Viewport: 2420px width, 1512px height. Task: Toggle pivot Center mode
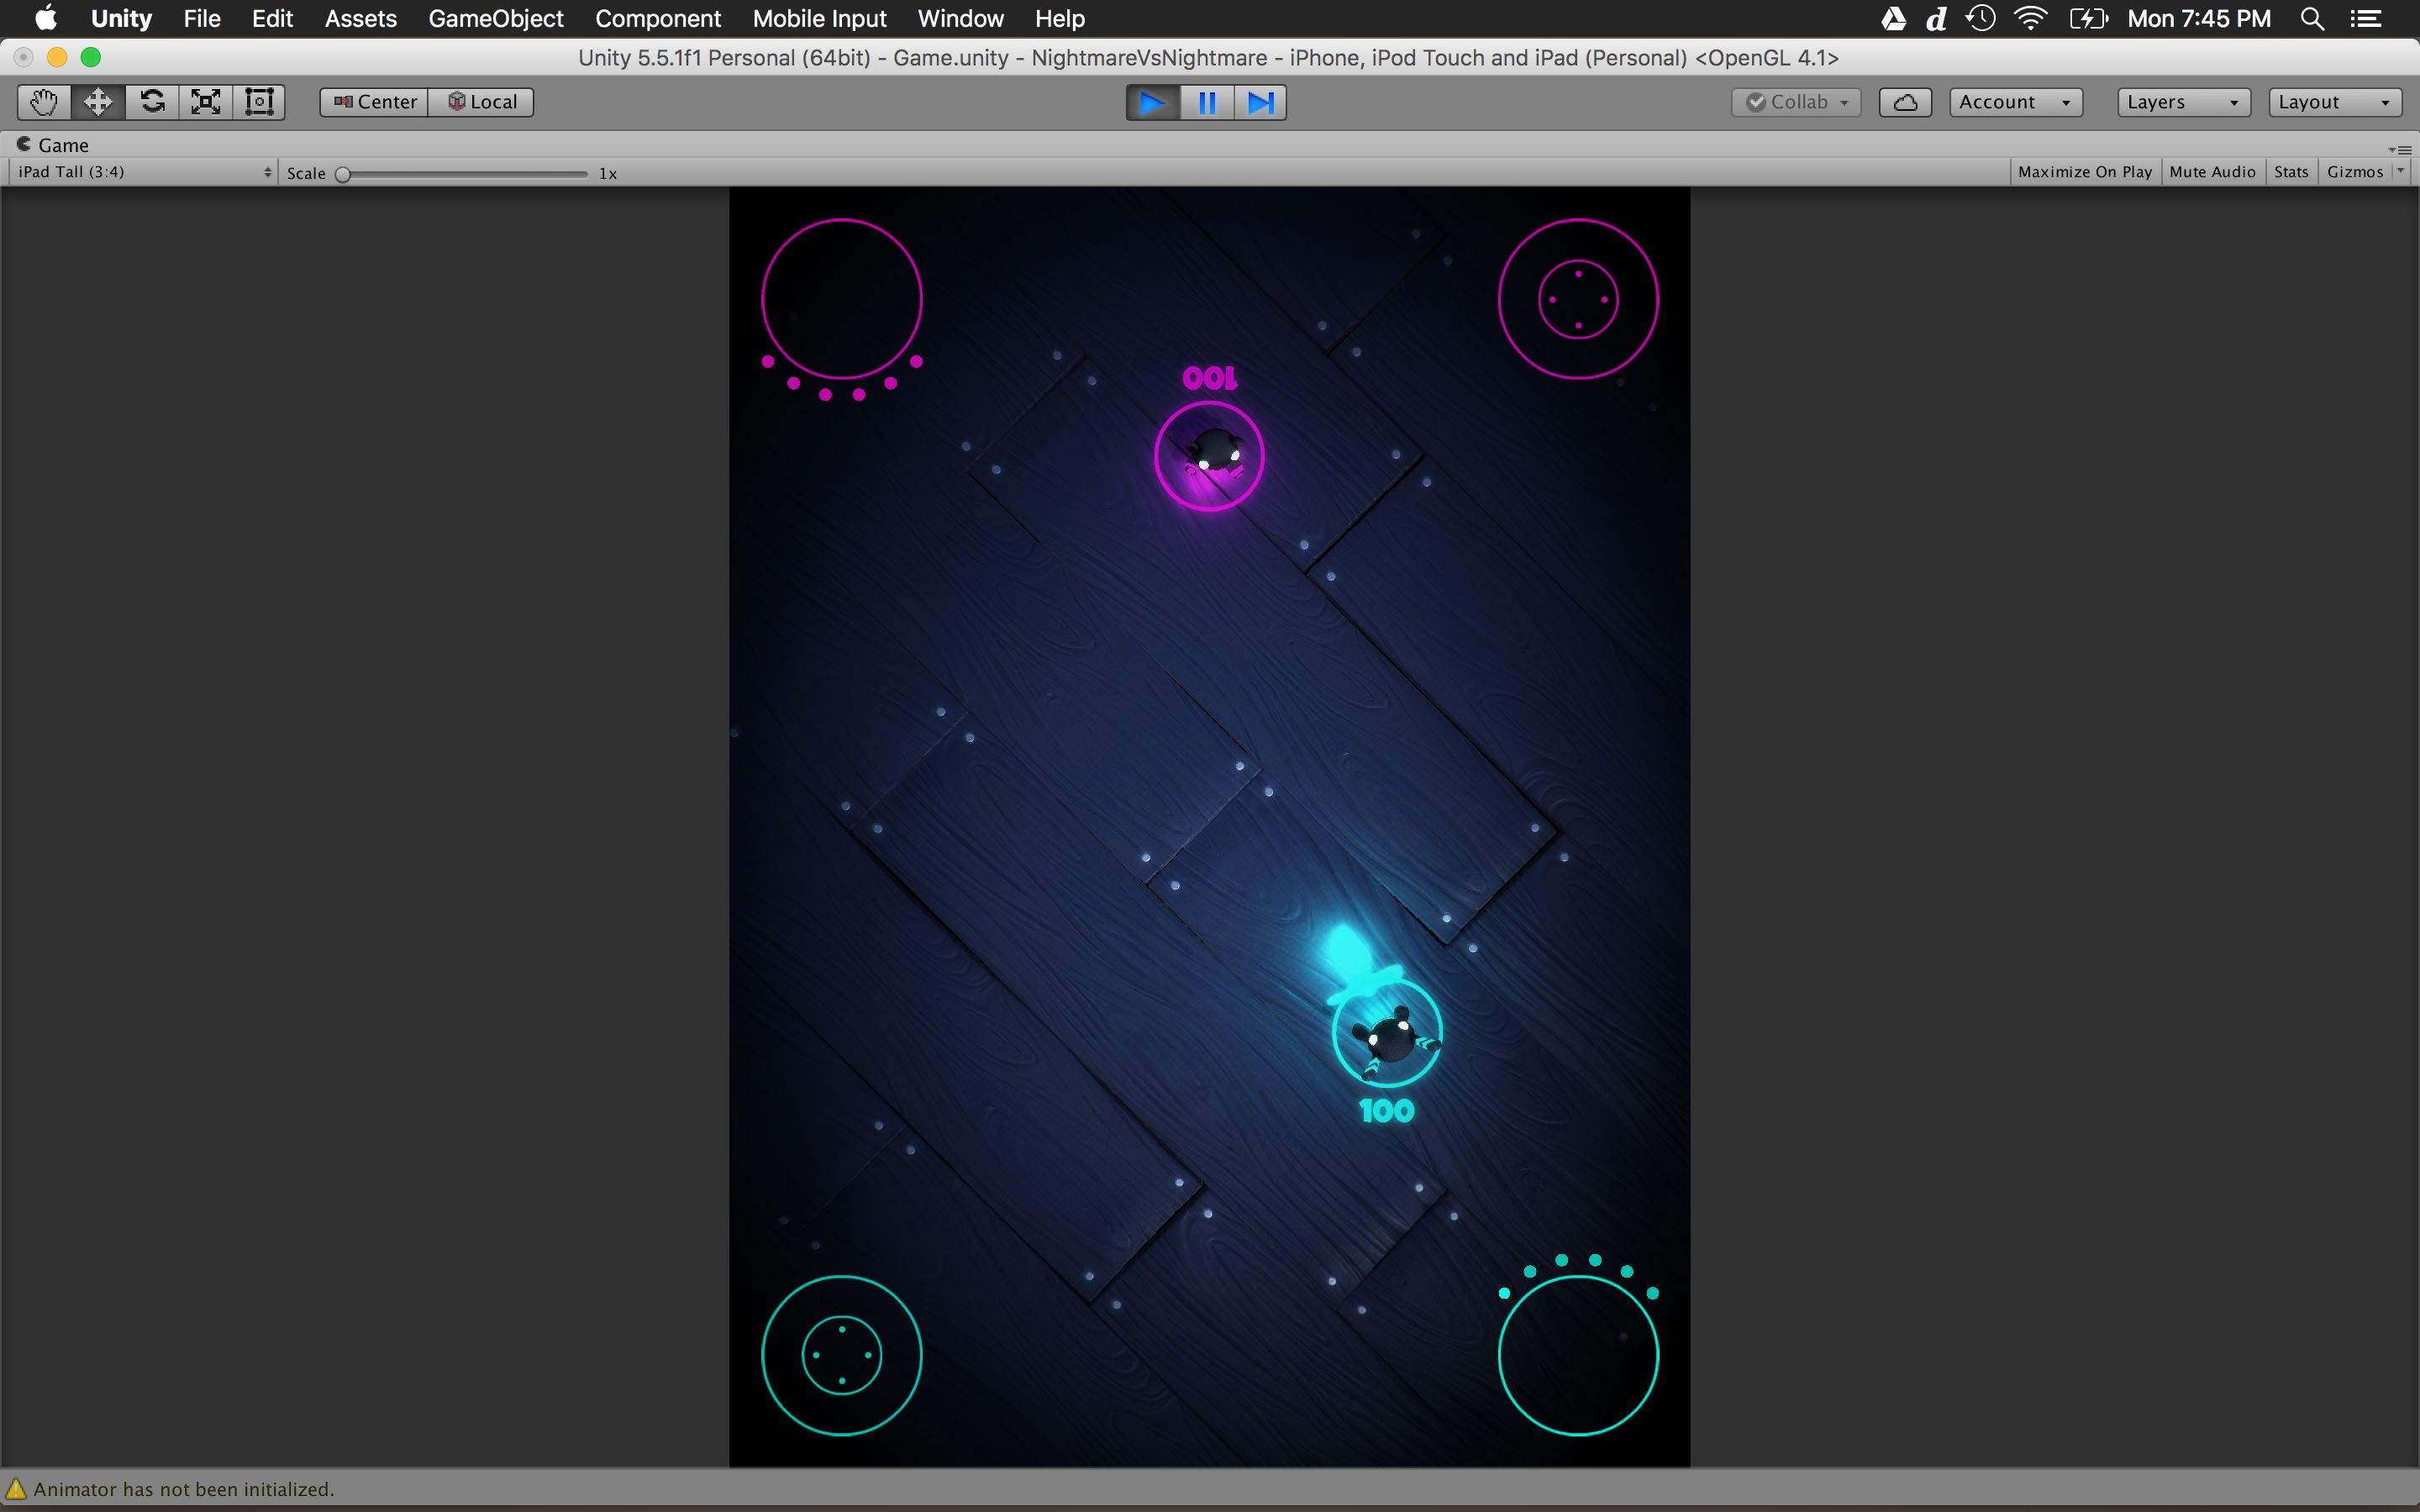point(375,102)
